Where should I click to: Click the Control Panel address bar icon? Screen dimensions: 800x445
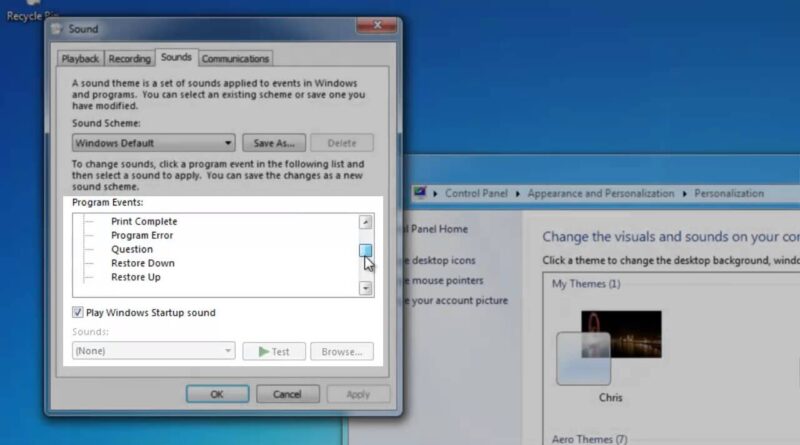(420, 193)
